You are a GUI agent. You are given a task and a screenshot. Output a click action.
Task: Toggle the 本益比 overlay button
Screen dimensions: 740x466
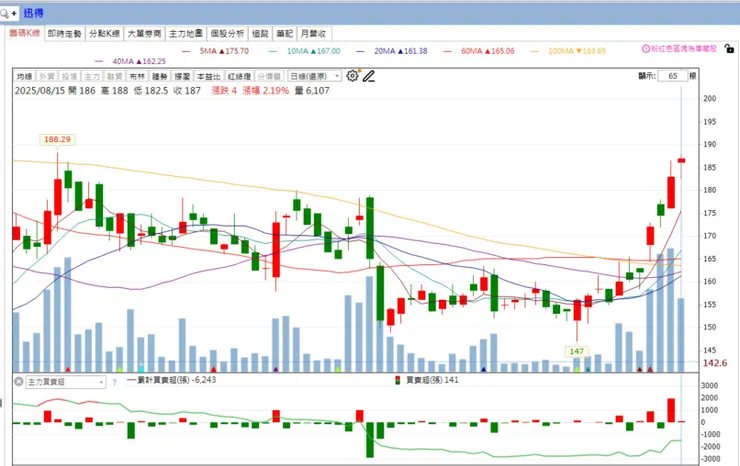[208, 76]
